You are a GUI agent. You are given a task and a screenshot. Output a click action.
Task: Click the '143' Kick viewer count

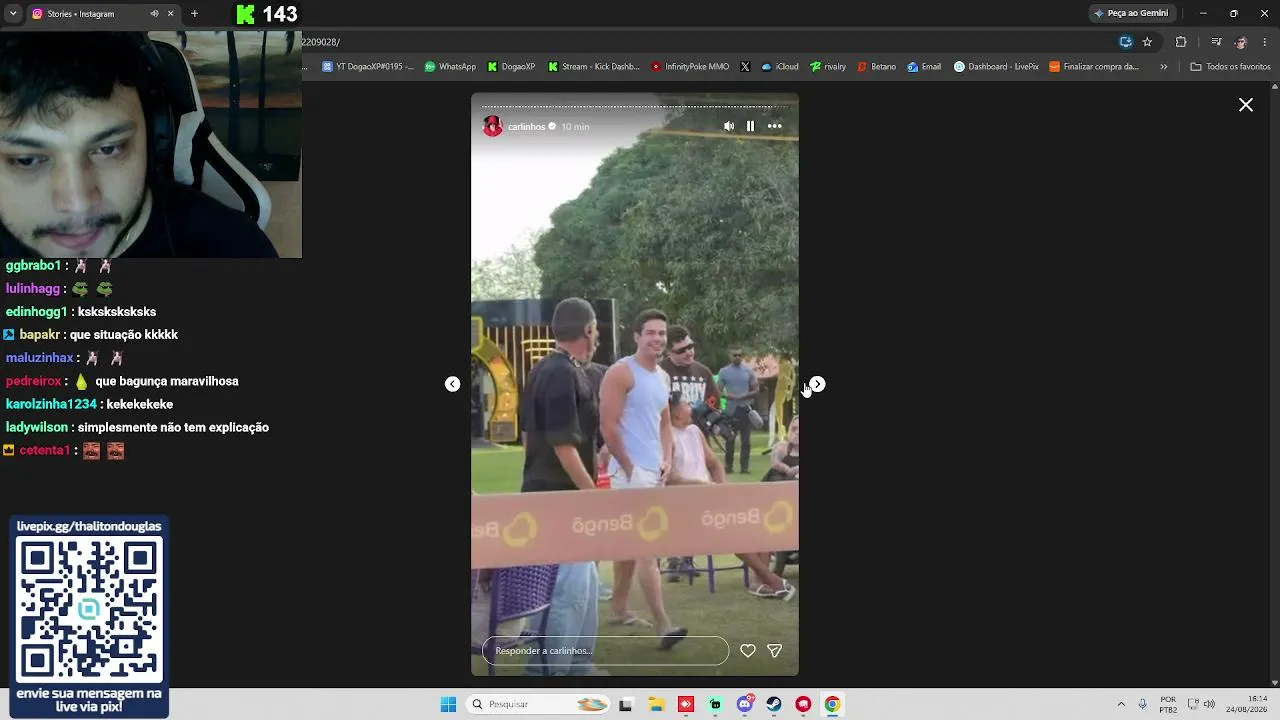pos(280,14)
